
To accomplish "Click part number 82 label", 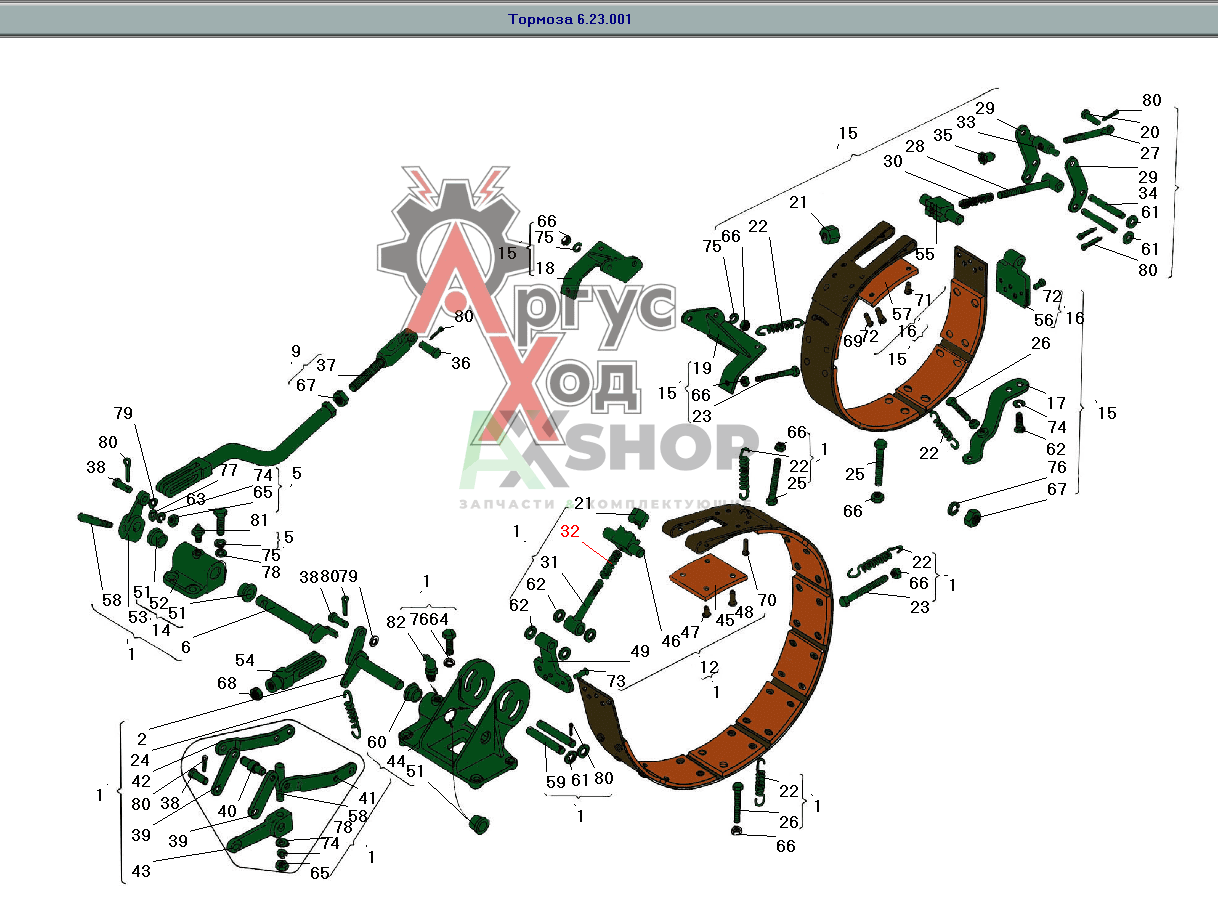I will pos(397,621).
